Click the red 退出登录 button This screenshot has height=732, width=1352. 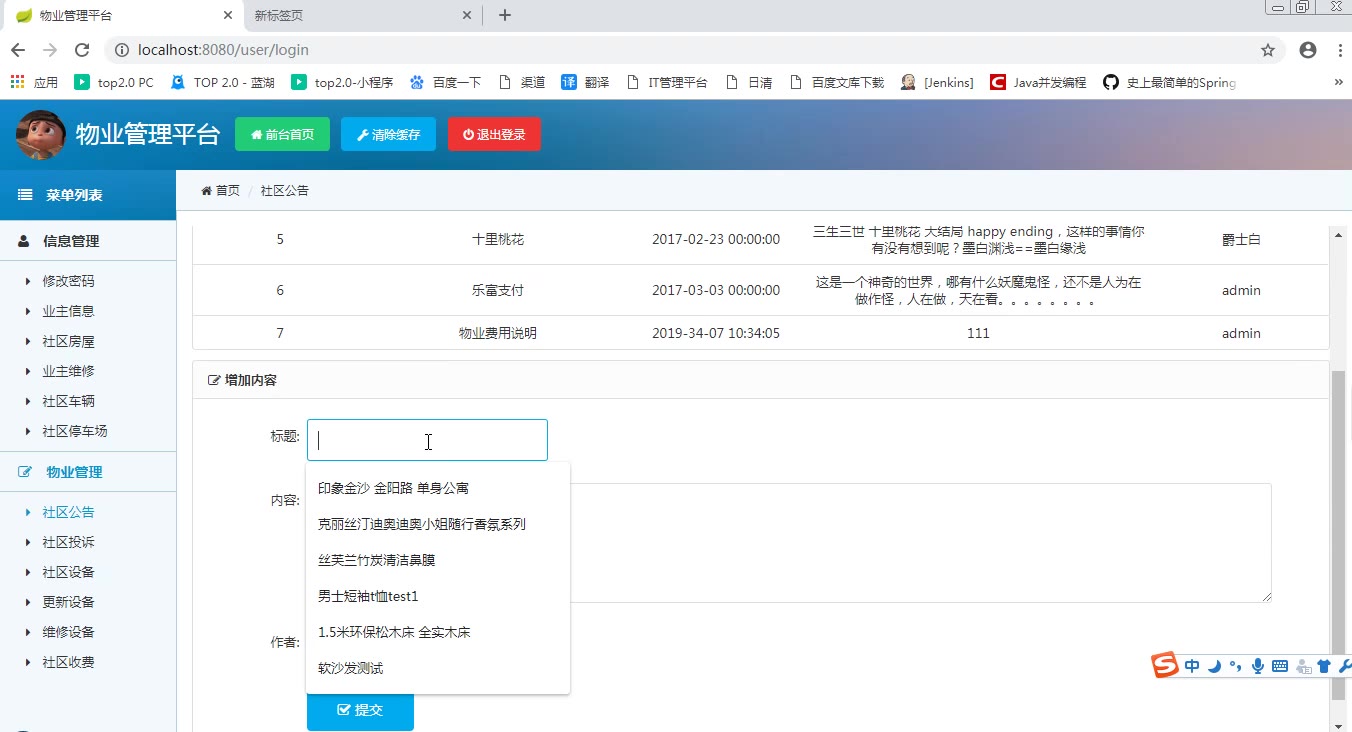coord(494,135)
